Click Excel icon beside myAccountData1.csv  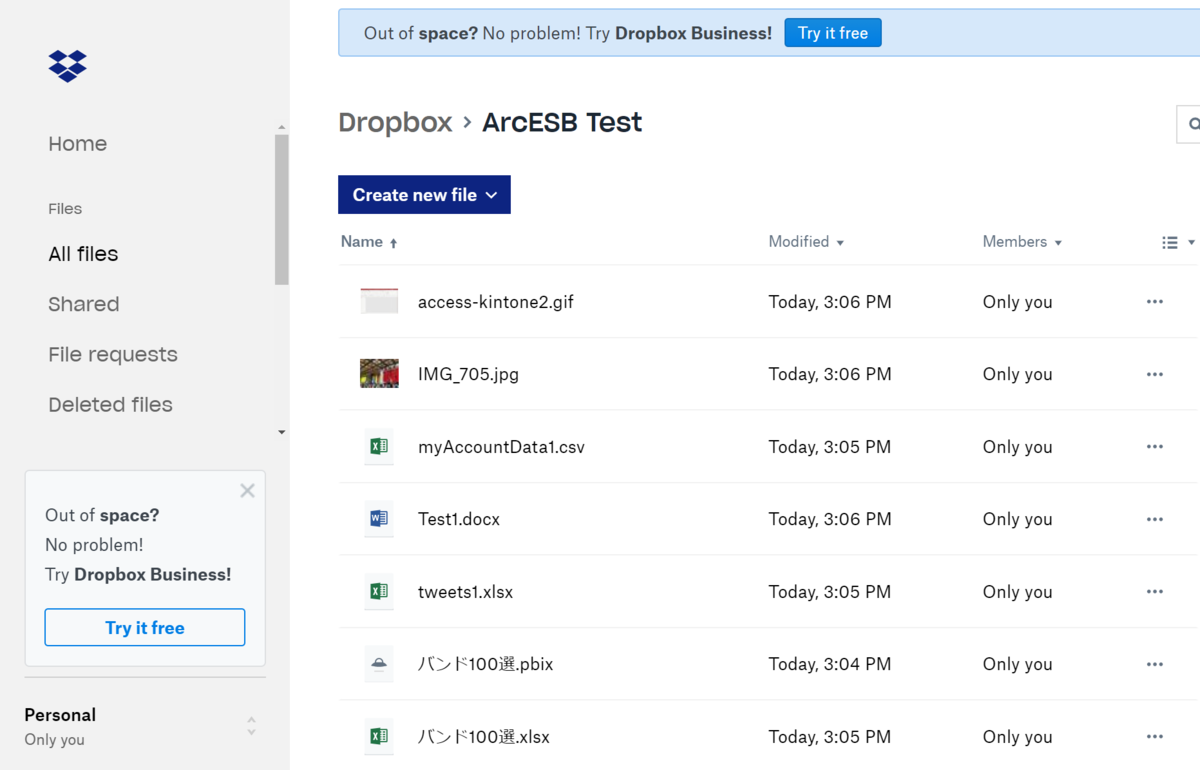[379, 446]
